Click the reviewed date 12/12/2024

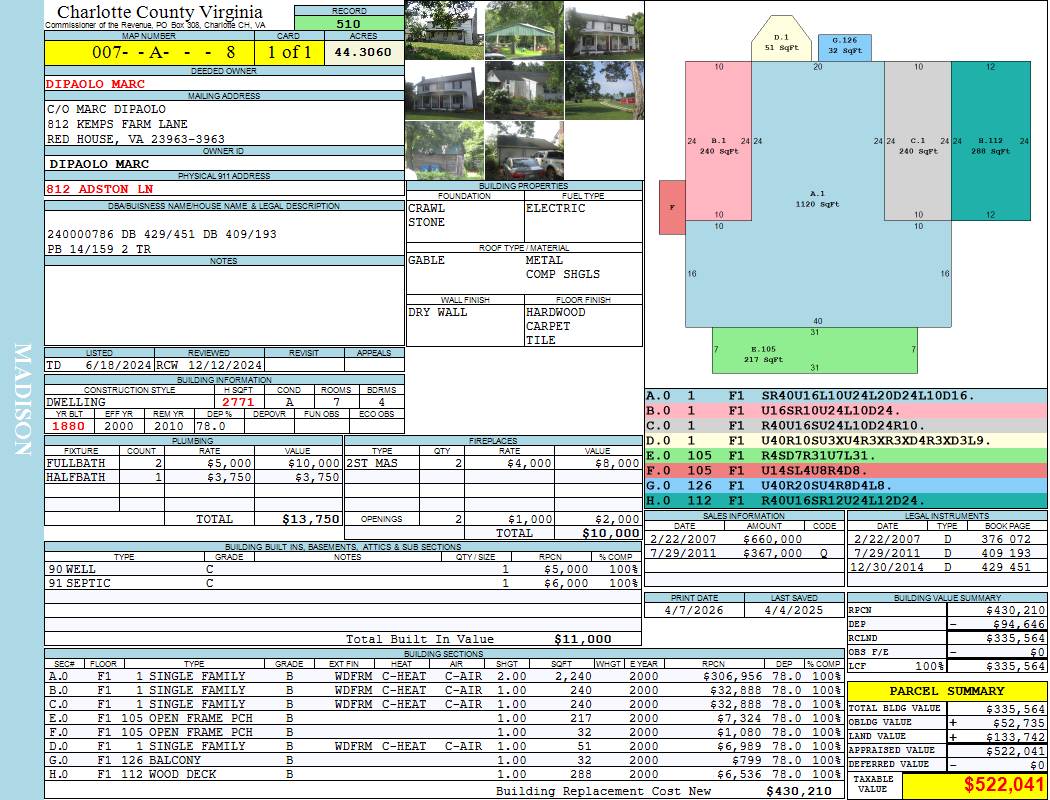click(x=224, y=365)
